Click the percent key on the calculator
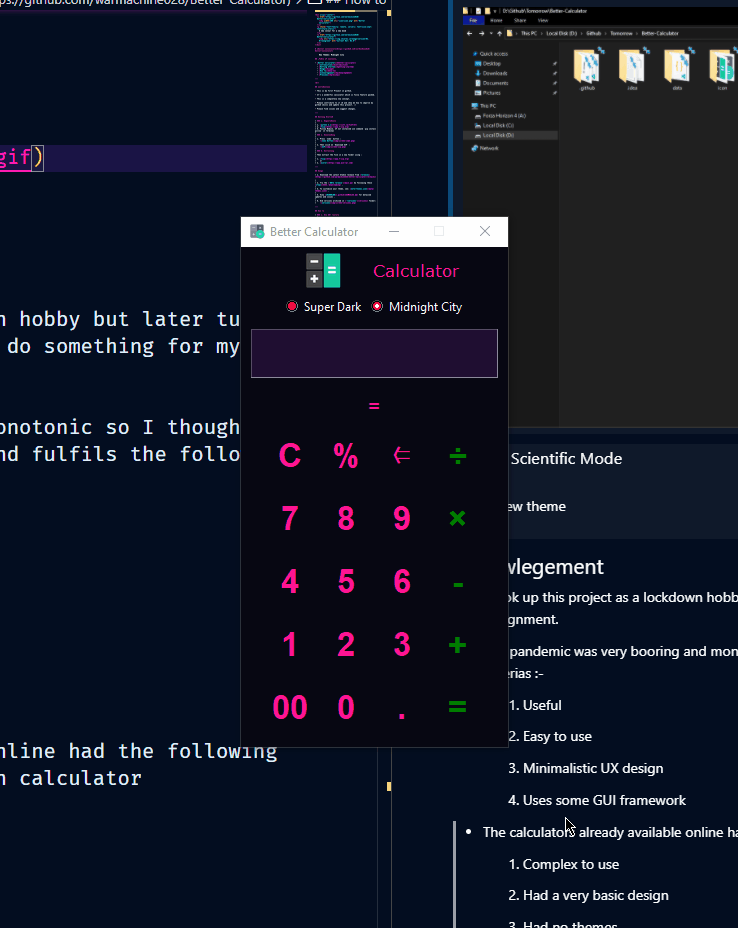Viewport: 738px width, 928px height. point(346,456)
